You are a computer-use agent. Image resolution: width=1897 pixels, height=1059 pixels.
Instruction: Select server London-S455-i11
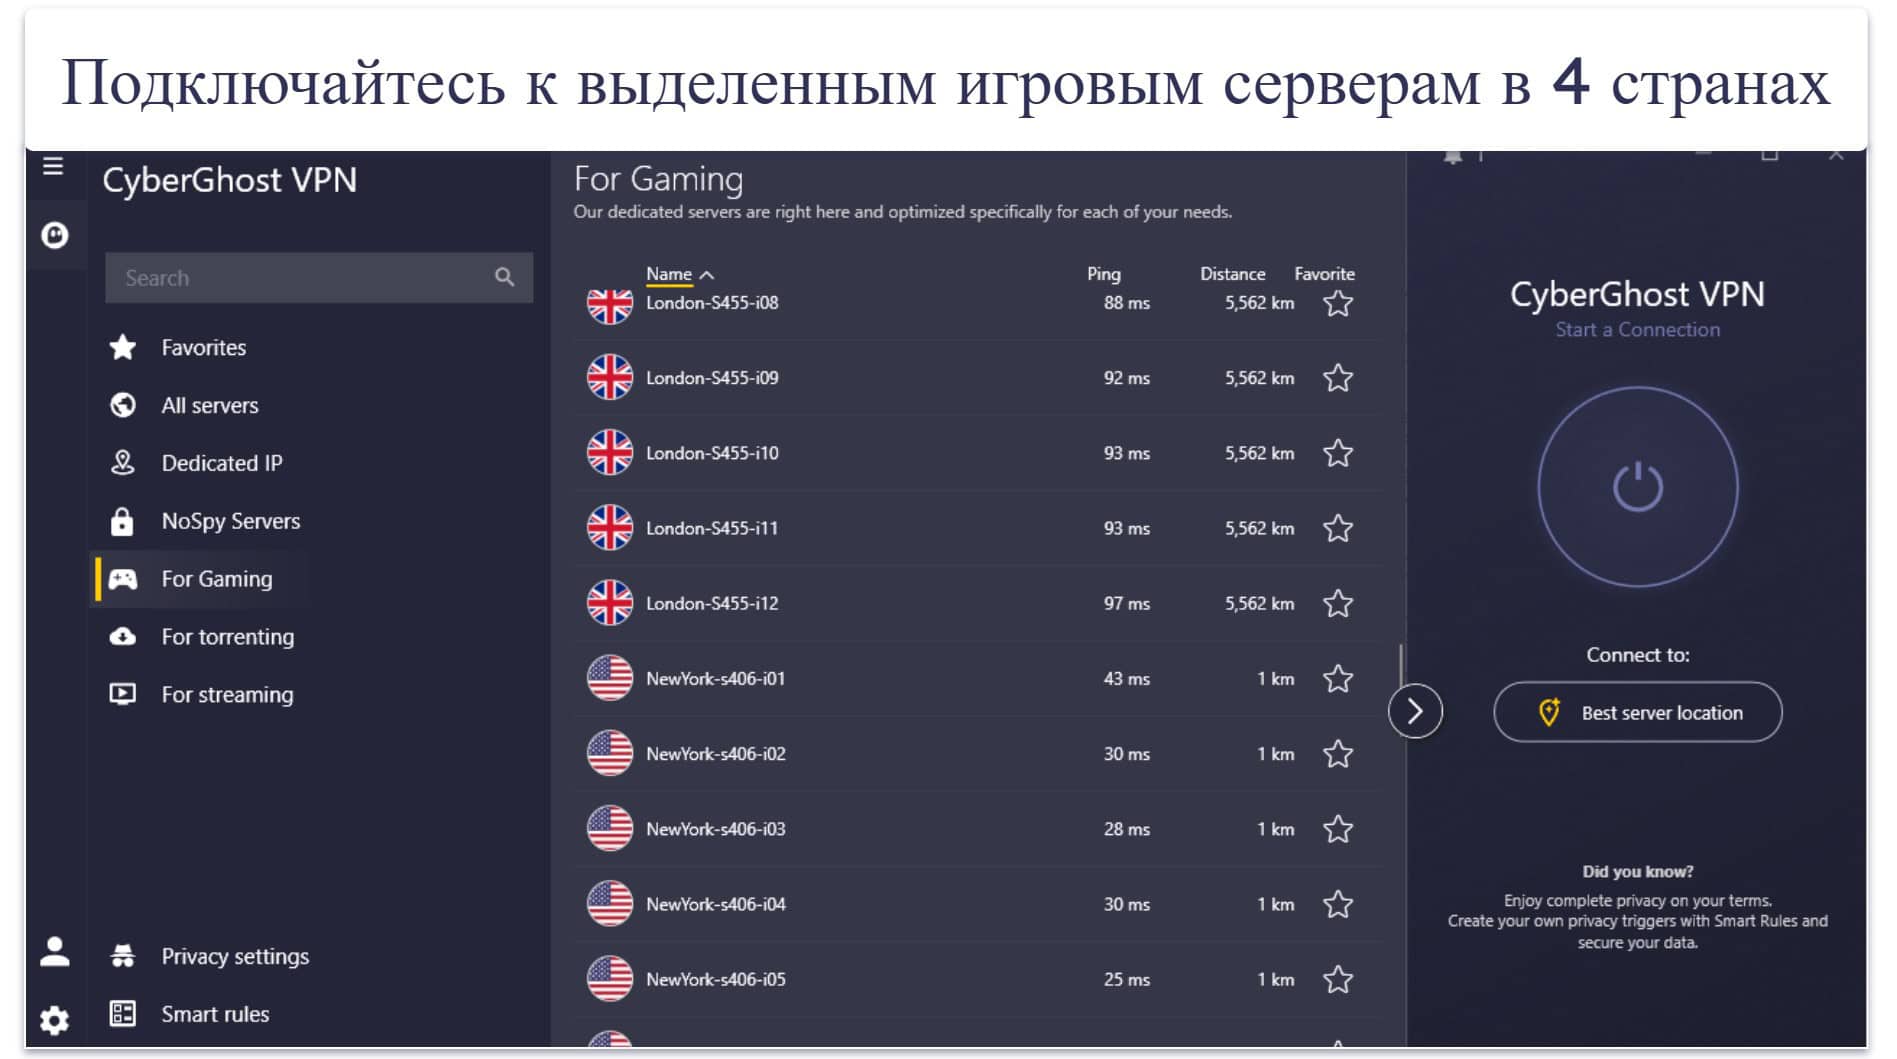tap(978, 528)
